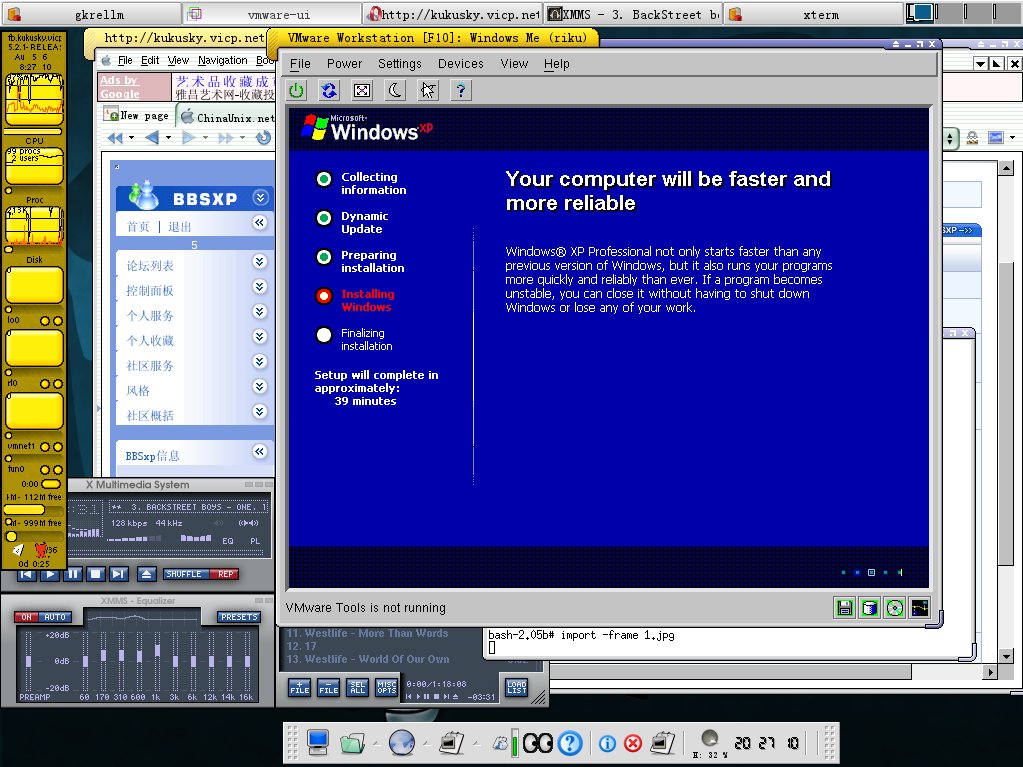Stop playback in XMMS
The width and height of the screenshot is (1023, 767).
(95, 574)
